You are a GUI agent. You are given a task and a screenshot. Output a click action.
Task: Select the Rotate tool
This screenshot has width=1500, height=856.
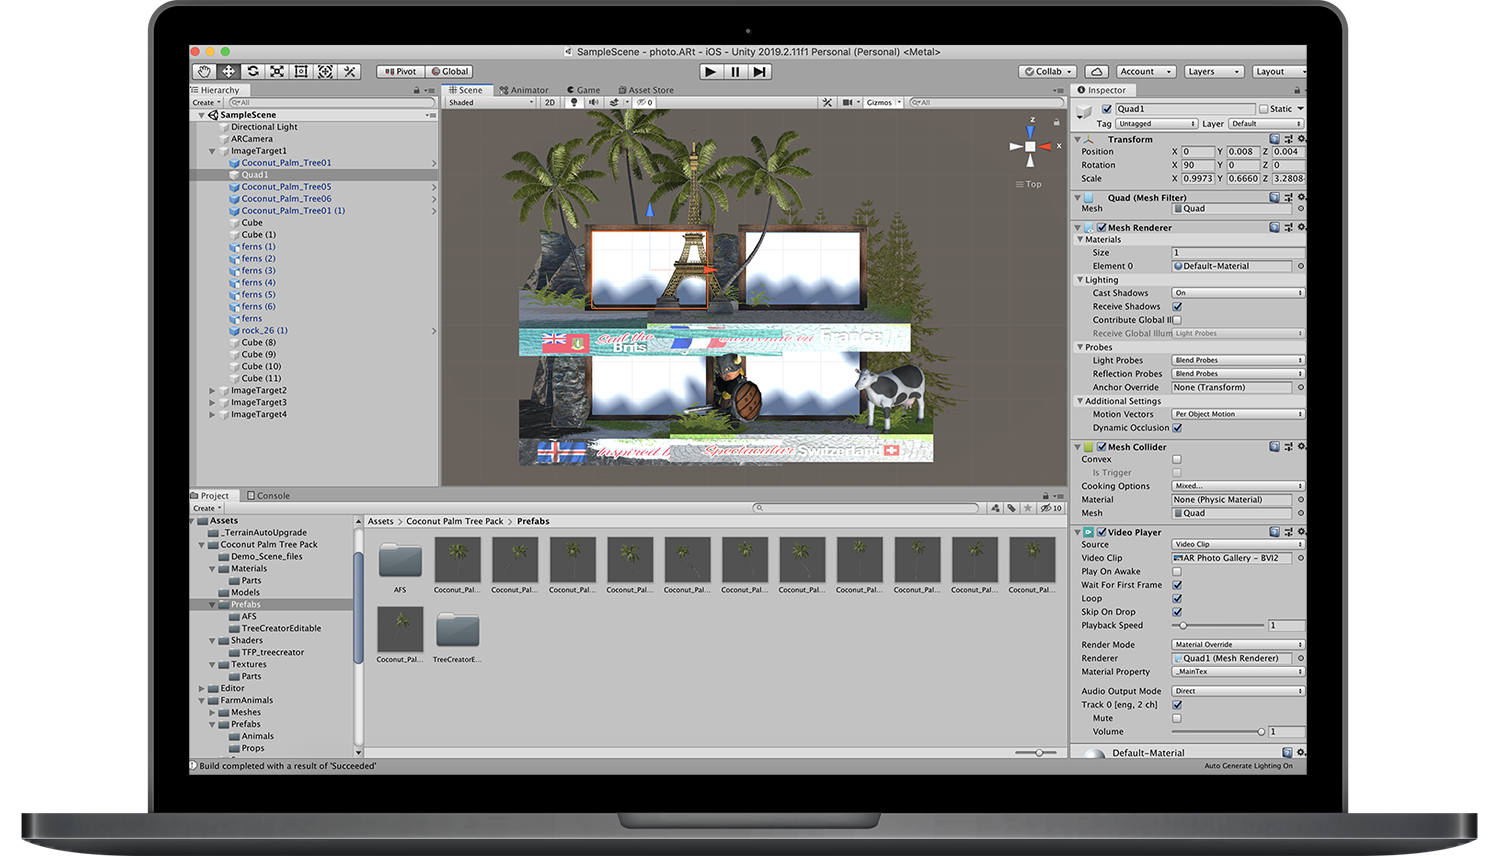click(x=253, y=72)
